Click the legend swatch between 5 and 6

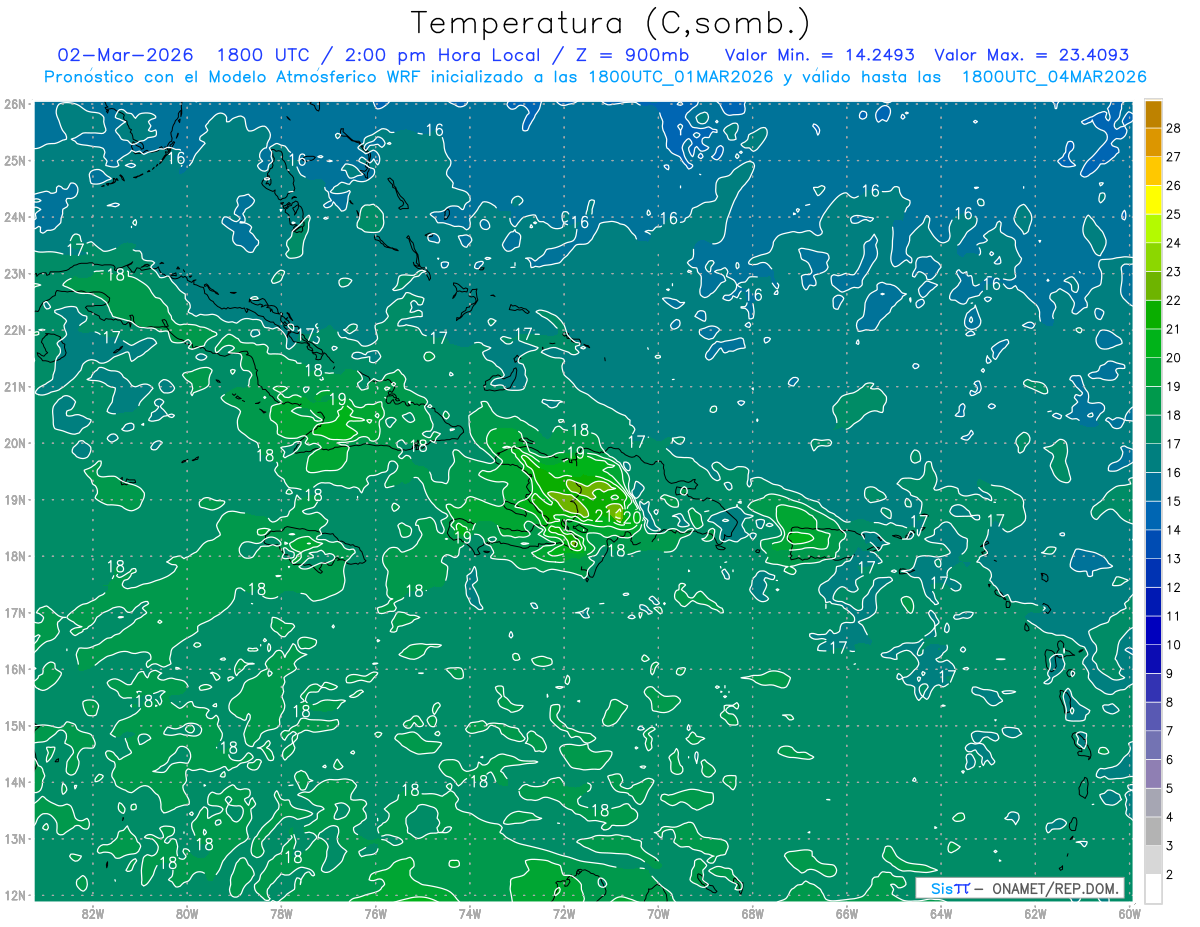pos(1153,775)
